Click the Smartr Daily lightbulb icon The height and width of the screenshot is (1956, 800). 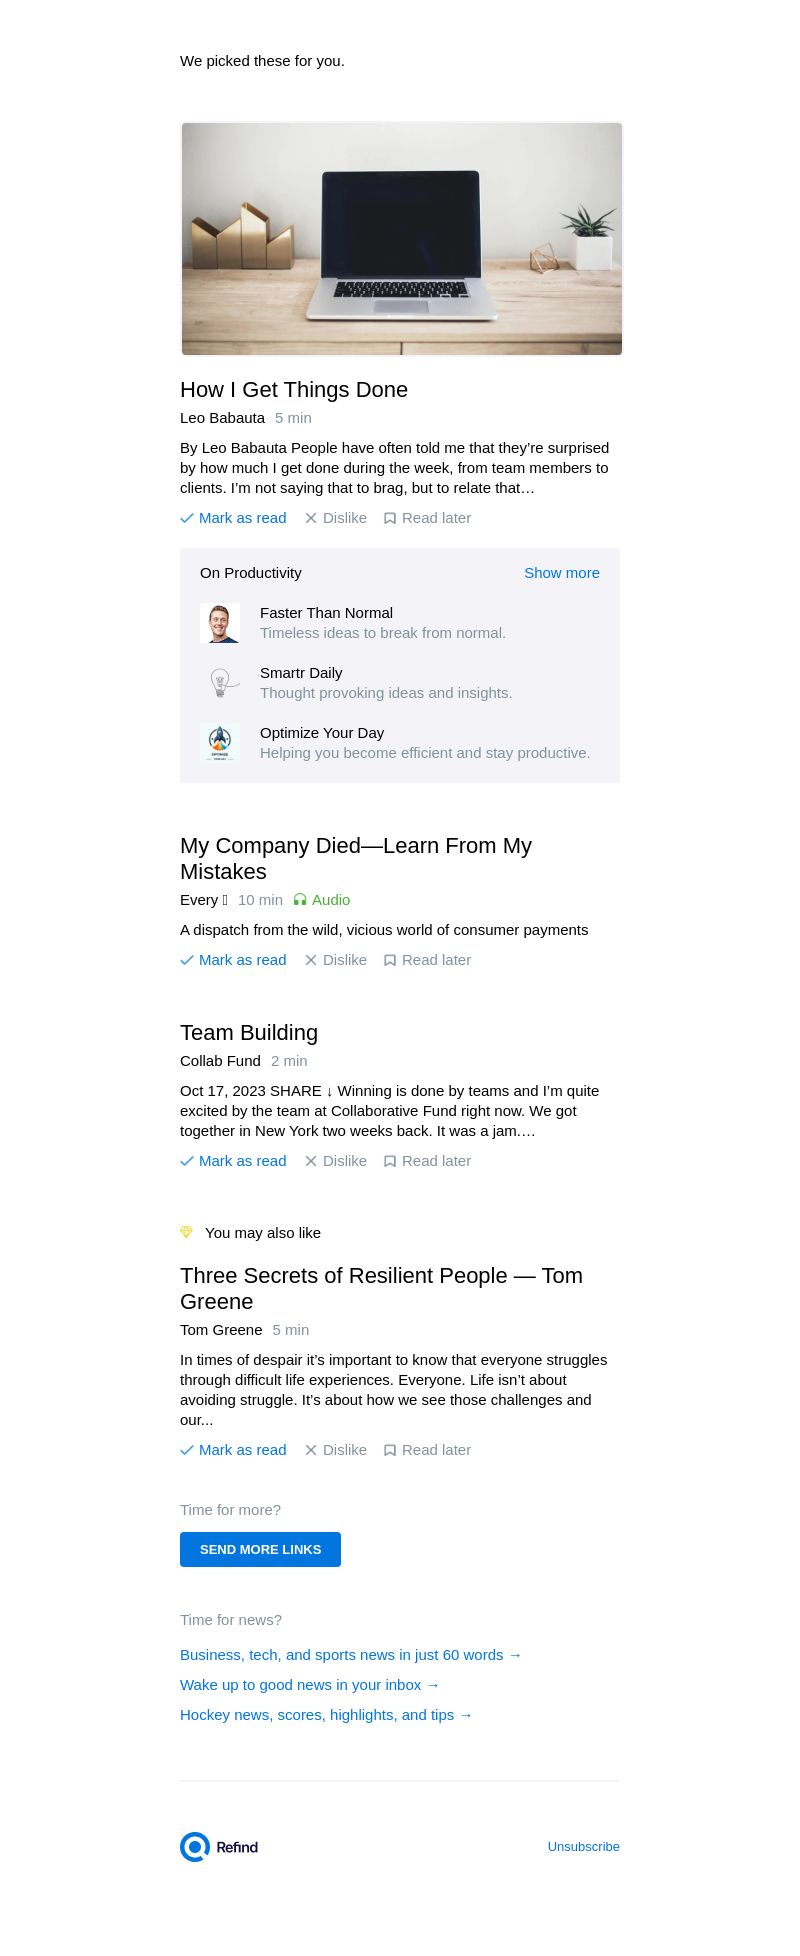[220, 683]
